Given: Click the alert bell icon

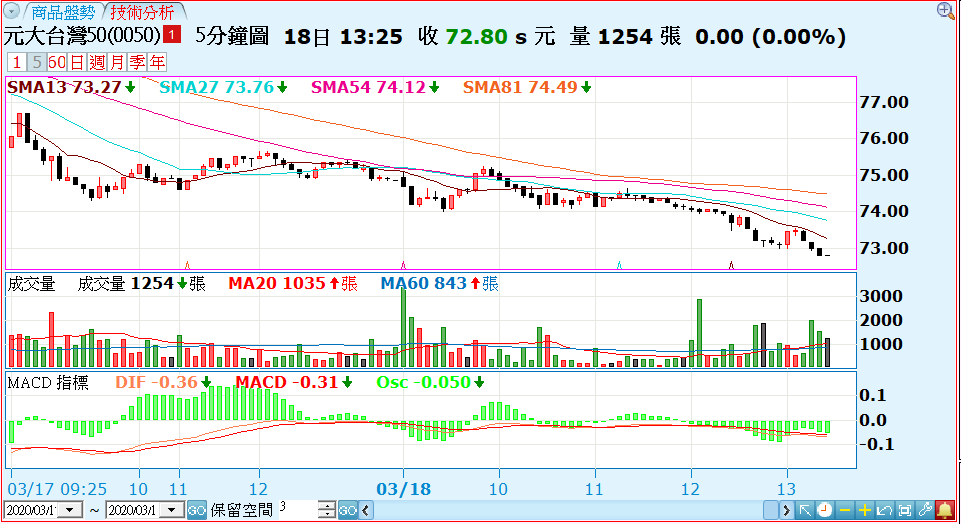Looking at the screenshot, I should pos(945,510).
